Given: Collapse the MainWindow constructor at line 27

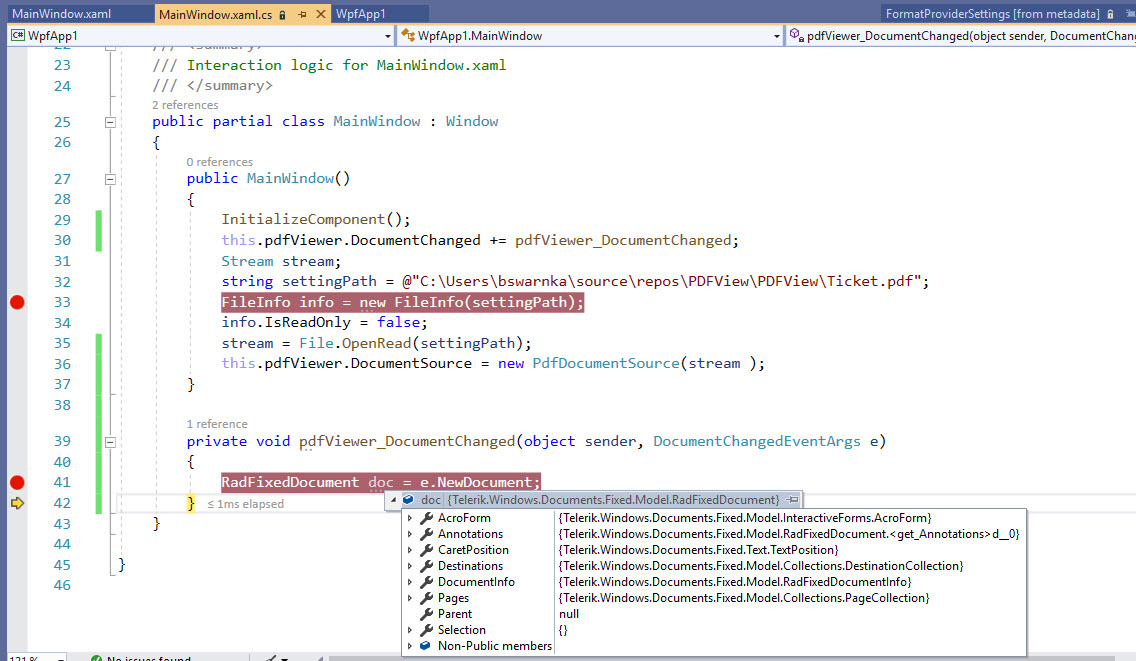Looking at the screenshot, I should tap(110, 179).
